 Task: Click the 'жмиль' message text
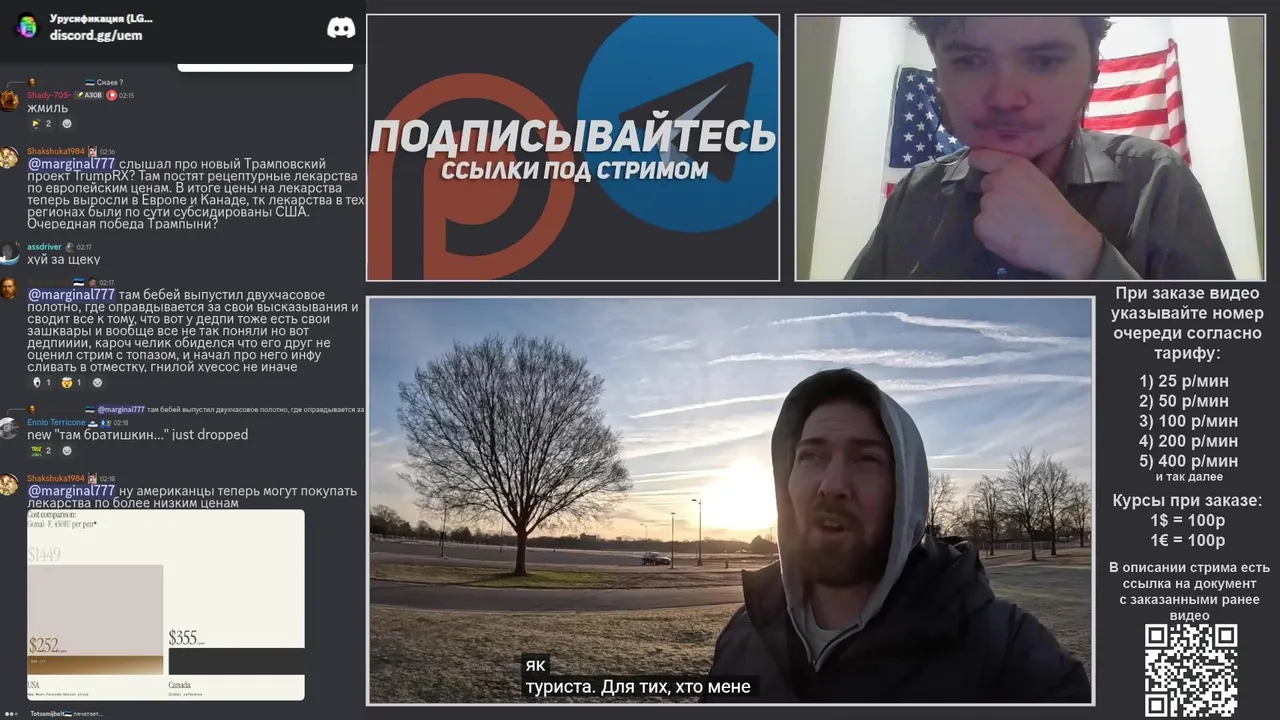tap(48, 108)
